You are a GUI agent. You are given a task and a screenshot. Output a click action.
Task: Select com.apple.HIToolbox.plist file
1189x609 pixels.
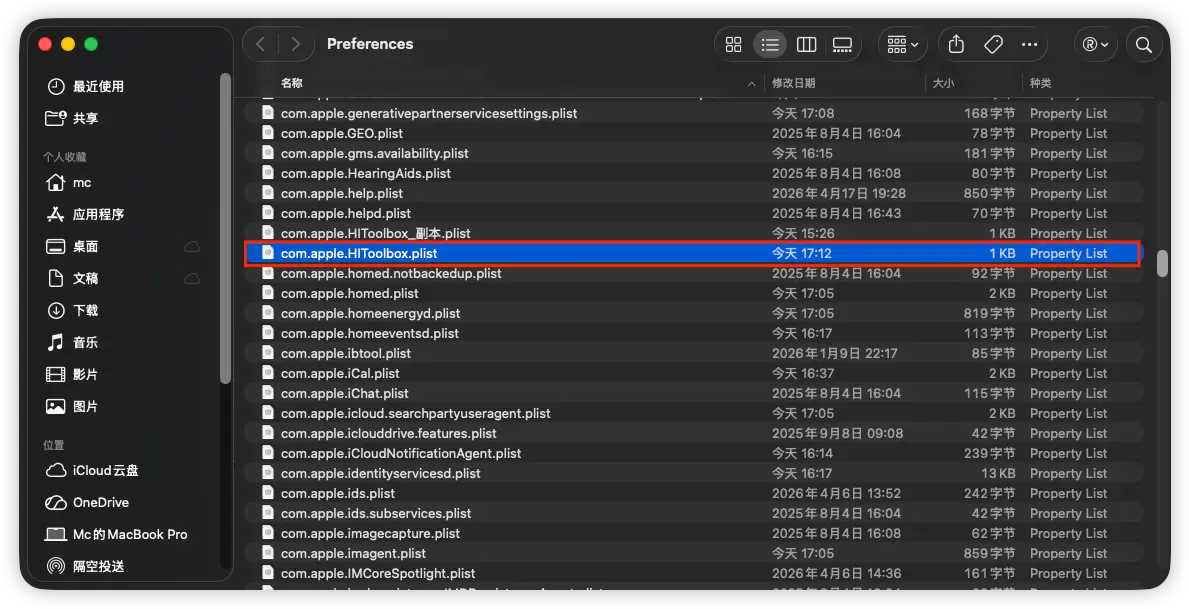693,253
